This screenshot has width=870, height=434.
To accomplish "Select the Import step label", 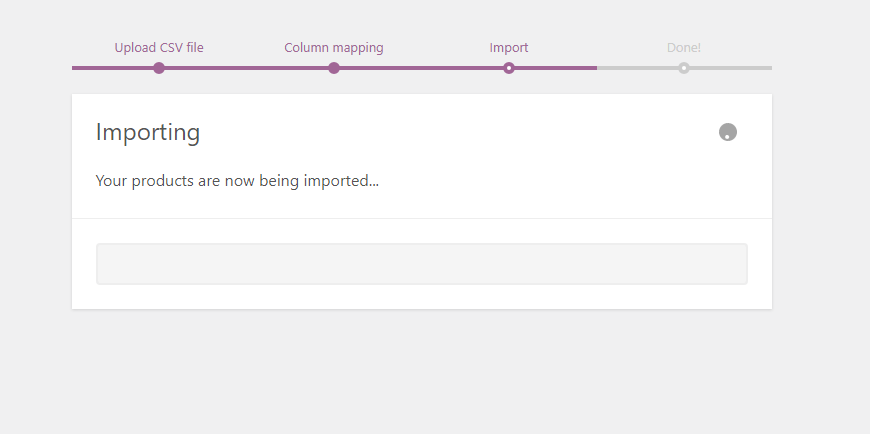I will point(509,48).
